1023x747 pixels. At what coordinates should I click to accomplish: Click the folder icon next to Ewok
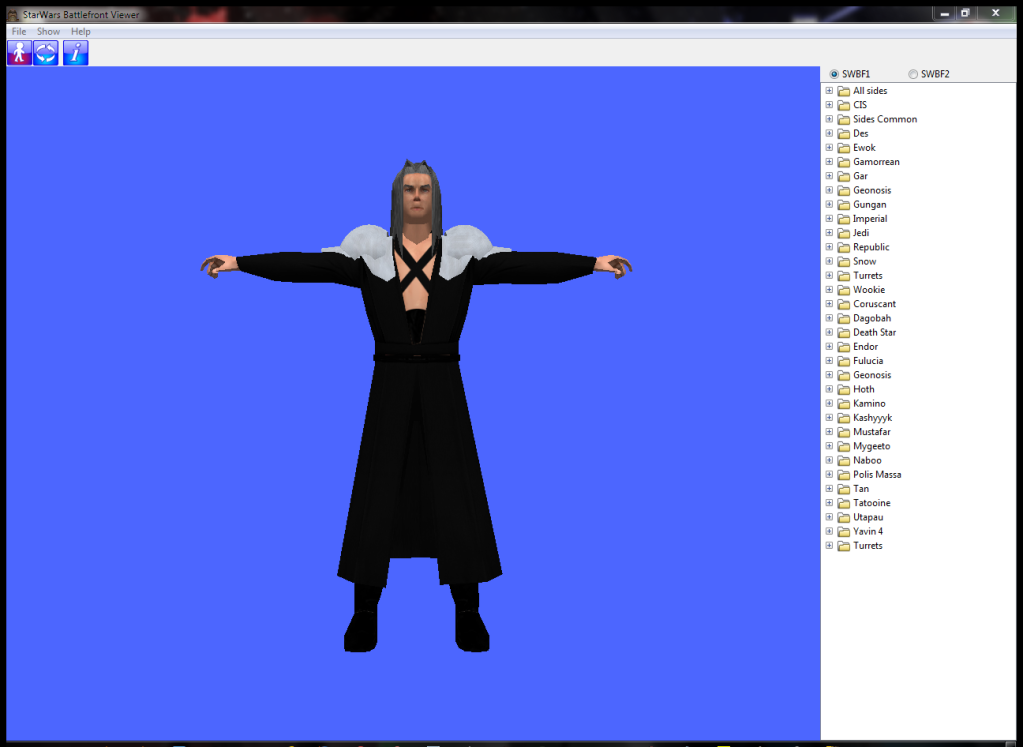[844, 148]
